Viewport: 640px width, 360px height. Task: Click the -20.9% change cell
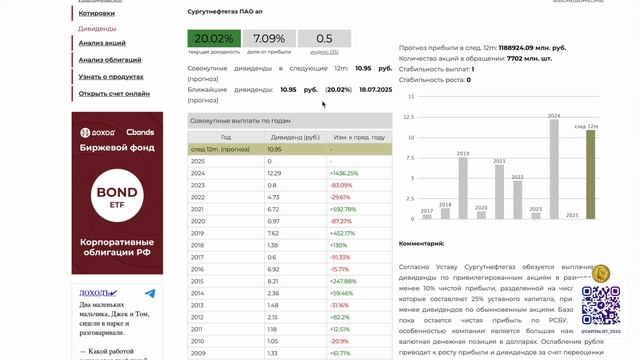point(359,341)
